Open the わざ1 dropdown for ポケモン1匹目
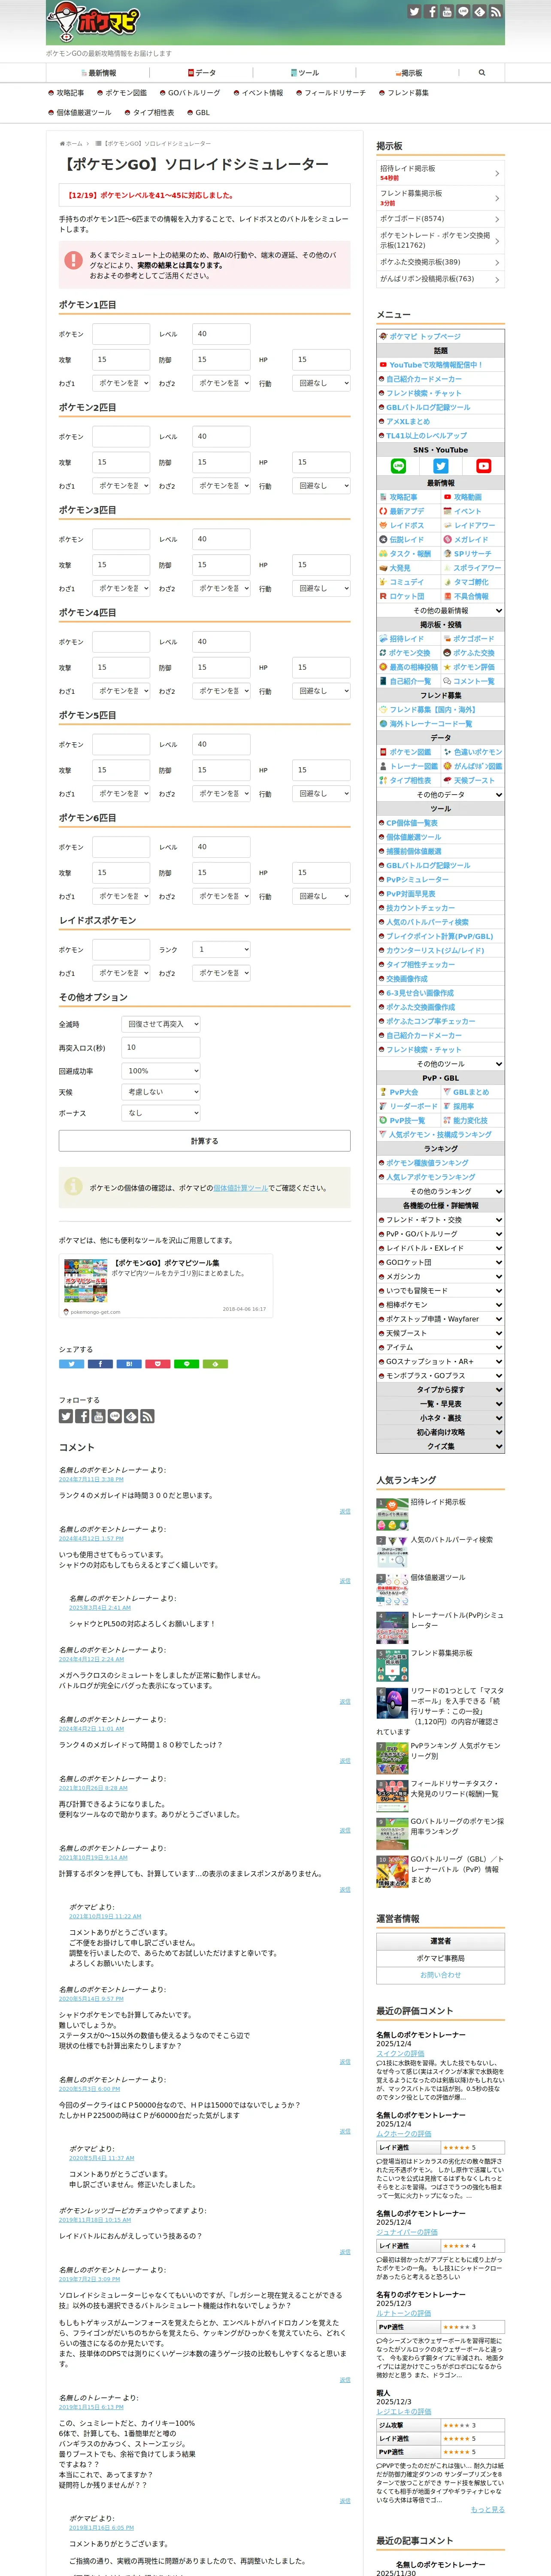Screen dimensions: 551x2576 [121, 383]
